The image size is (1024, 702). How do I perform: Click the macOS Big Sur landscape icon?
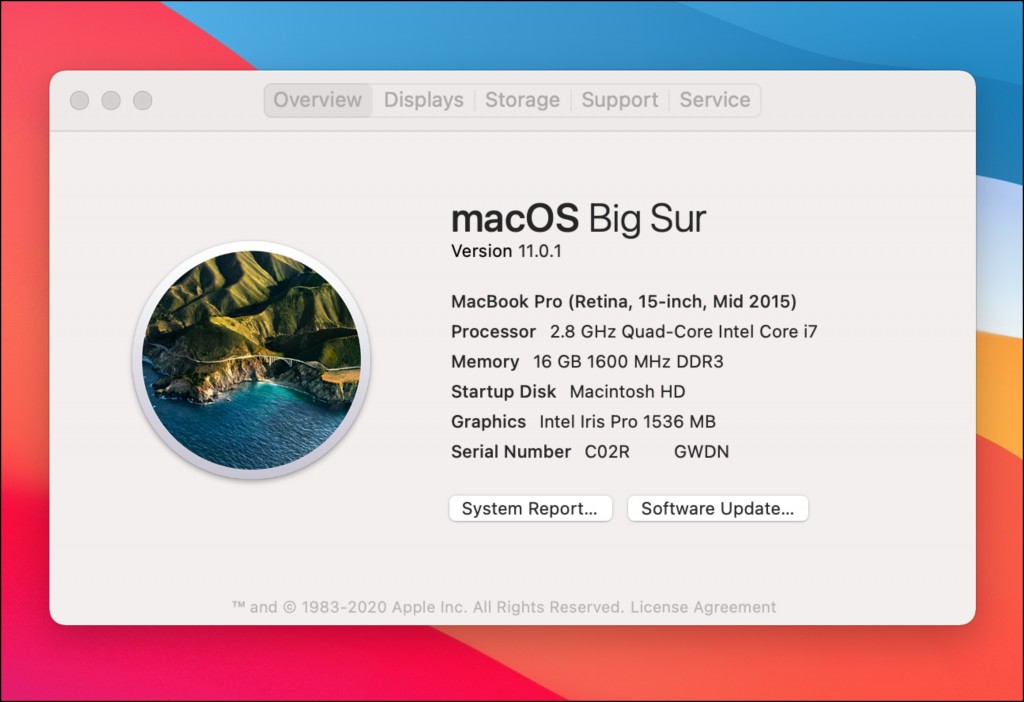(251, 360)
